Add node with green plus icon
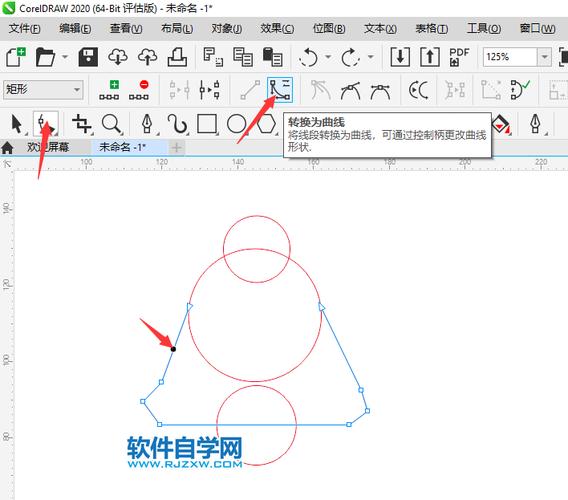The width and height of the screenshot is (568, 500). coord(109,90)
